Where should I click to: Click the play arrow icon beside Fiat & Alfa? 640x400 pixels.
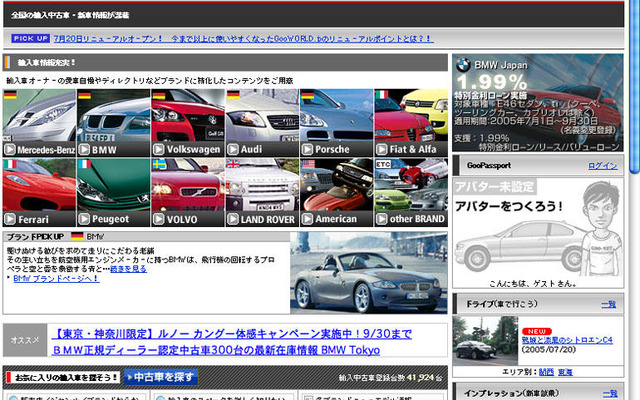[x=381, y=150]
